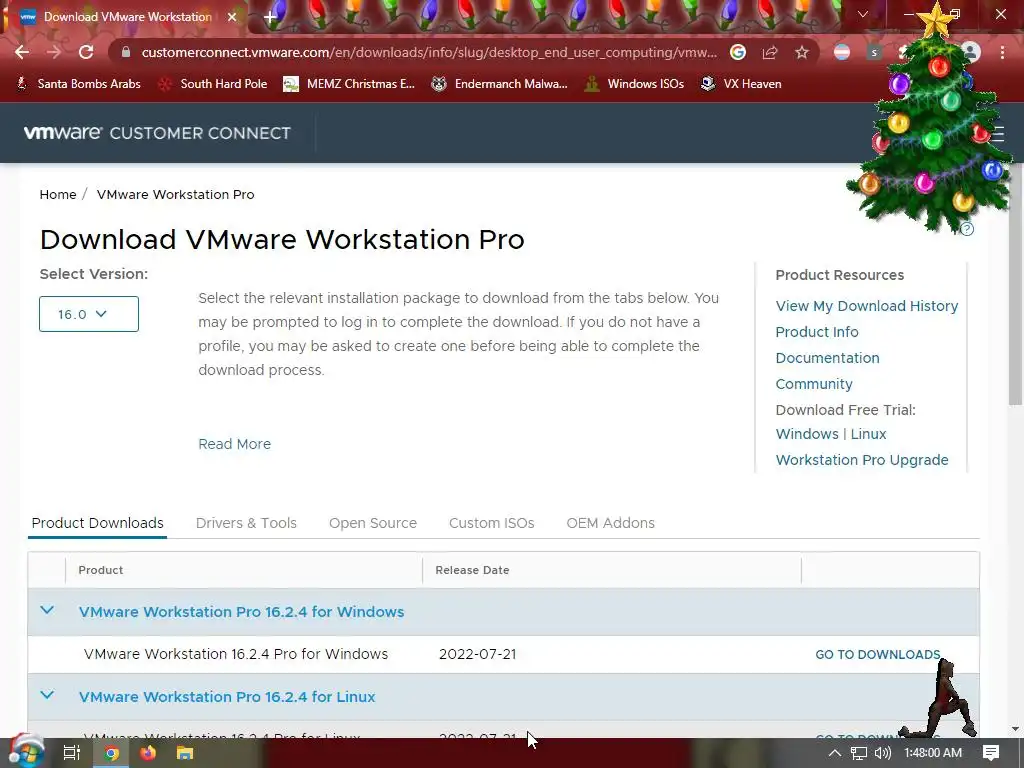Viewport: 1024px width, 768px height.
Task: Click Read More link
Action: (234, 444)
